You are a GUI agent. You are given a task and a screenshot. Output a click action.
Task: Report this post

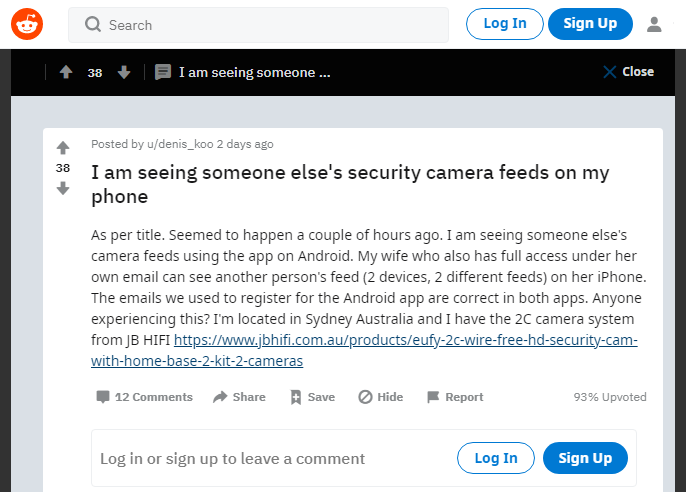click(455, 397)
